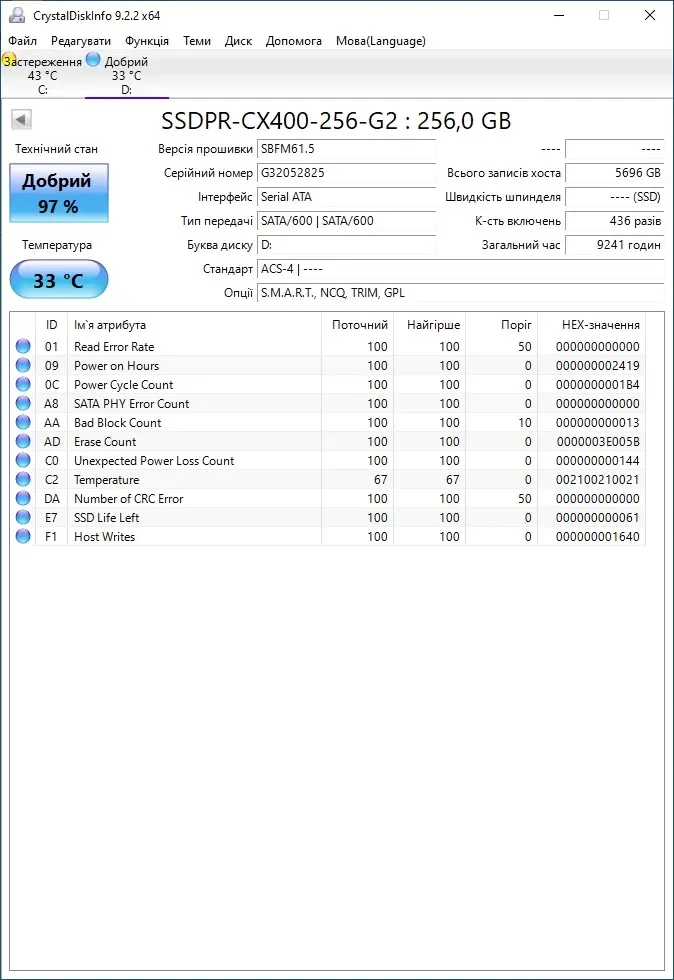Select the SATA PHY Error Count attribute name
The width and height of the screenshot is (674, 980).
point(131,404)
